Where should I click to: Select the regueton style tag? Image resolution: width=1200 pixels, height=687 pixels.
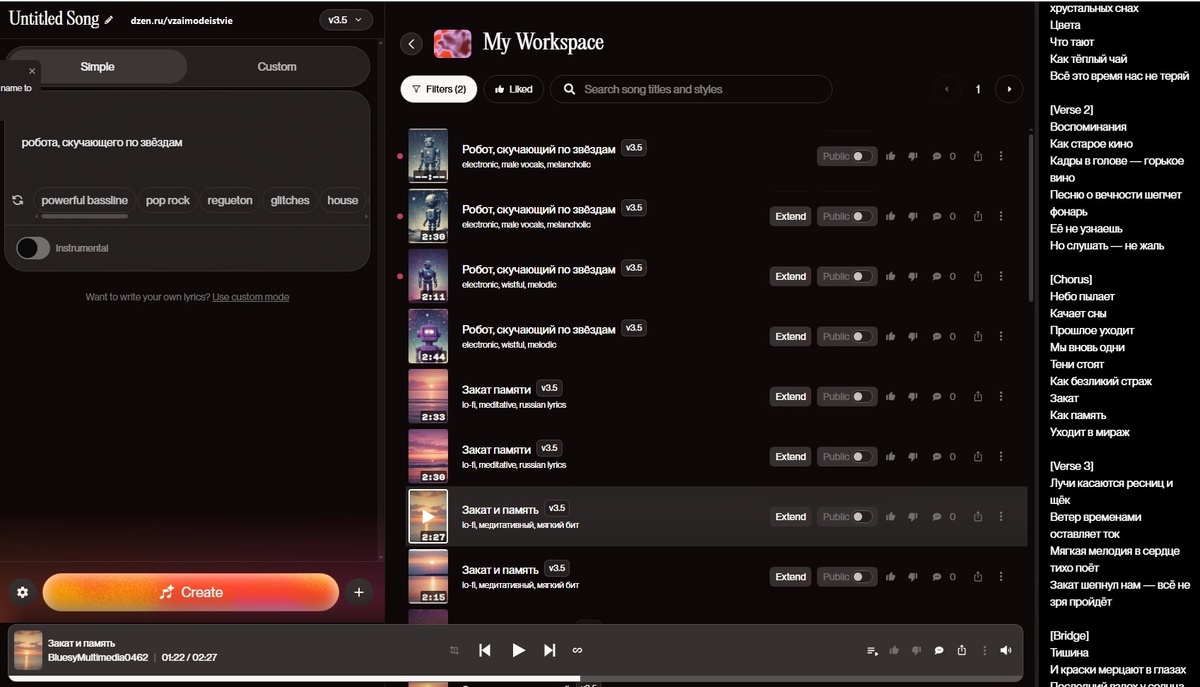[x=230, y=200]
